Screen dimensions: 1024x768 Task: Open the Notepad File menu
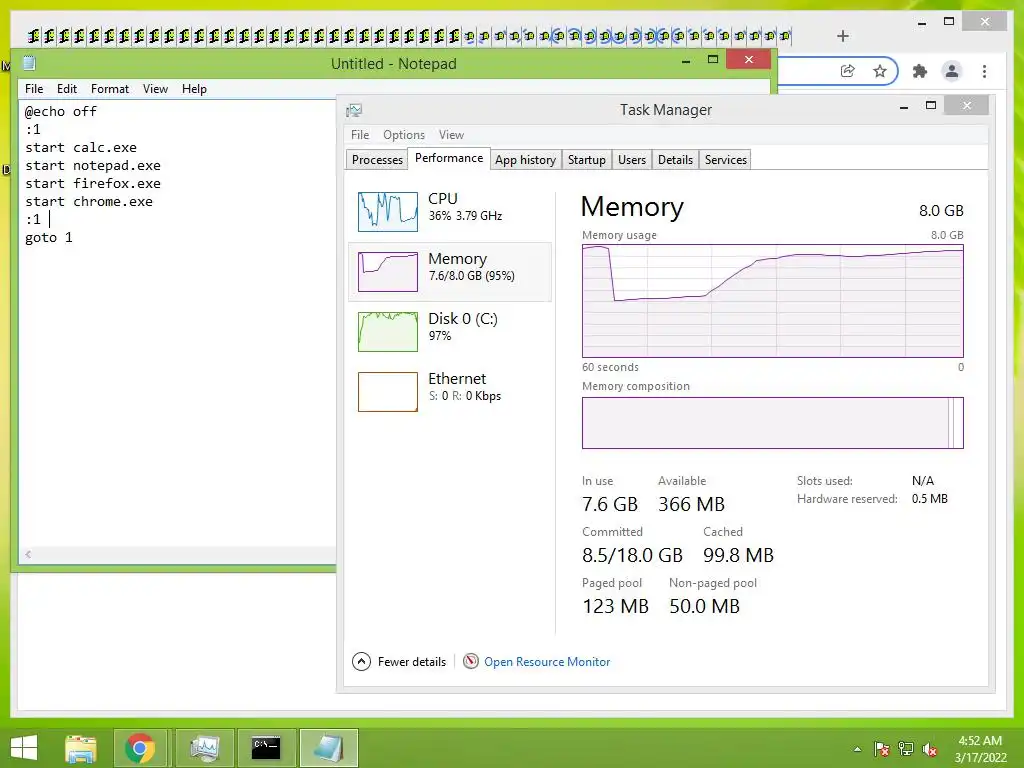[x=34, y=89]
